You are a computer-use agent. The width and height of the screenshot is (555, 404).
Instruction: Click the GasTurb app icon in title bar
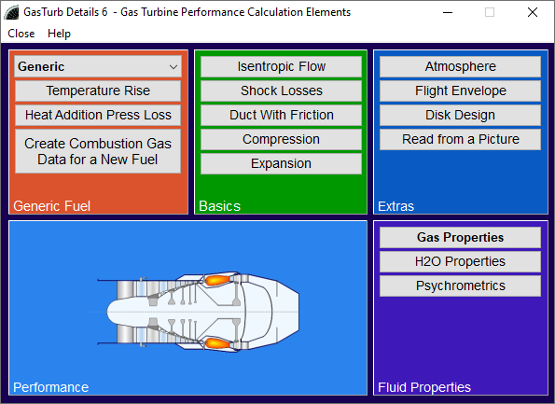11,12
